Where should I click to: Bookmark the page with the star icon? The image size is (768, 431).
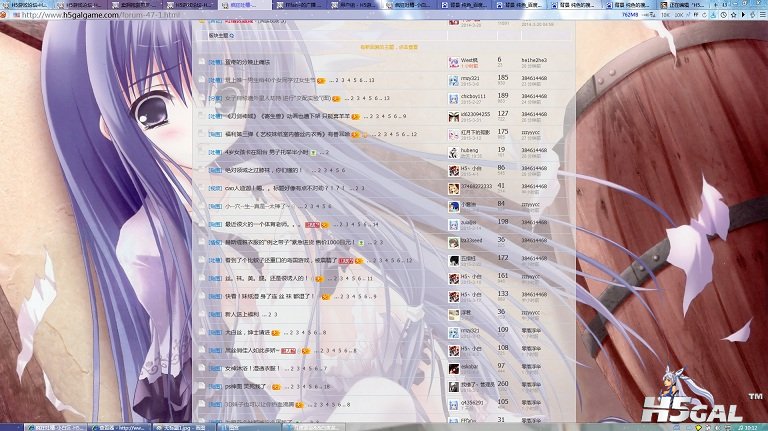[733, 15]
